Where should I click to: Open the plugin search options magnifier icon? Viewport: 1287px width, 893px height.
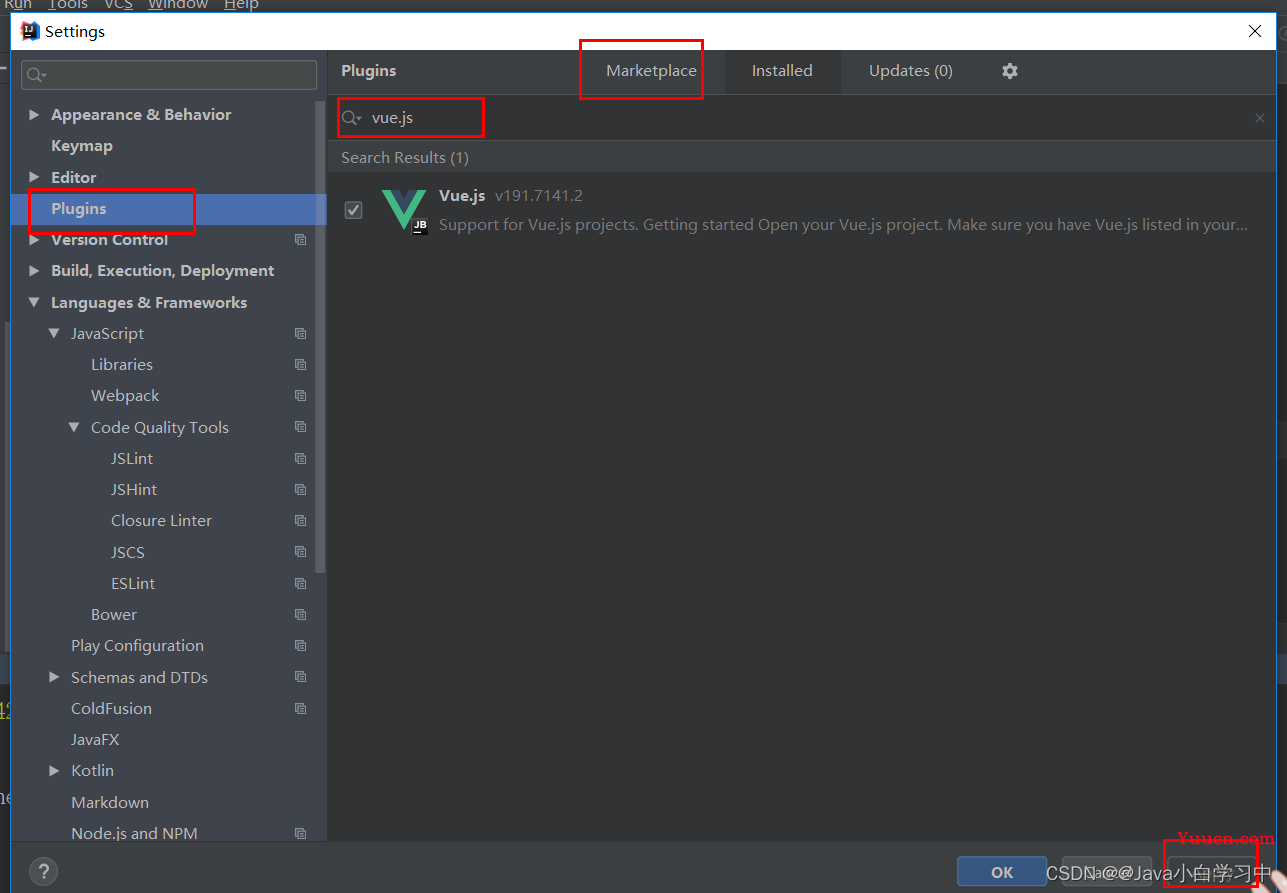[352, 118]
